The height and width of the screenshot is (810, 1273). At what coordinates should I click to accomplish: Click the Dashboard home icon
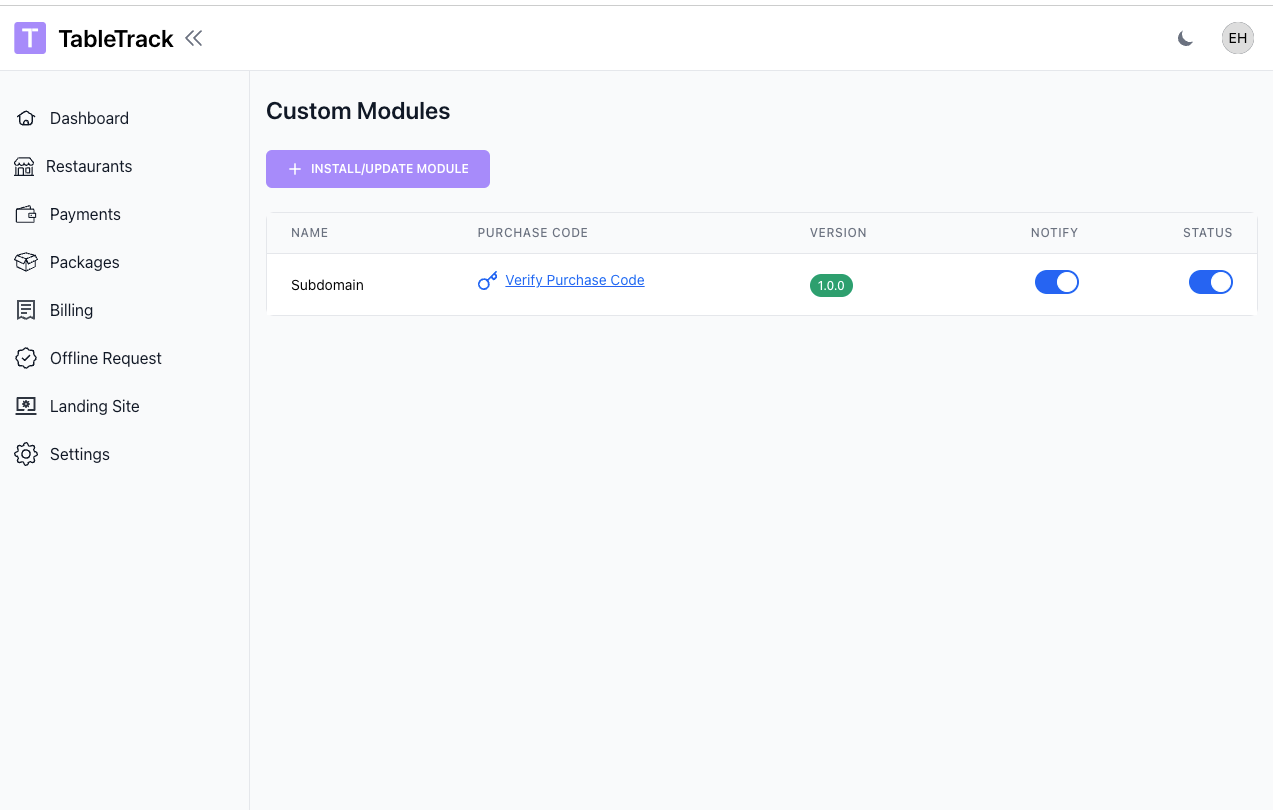click(x=26, y=118)
